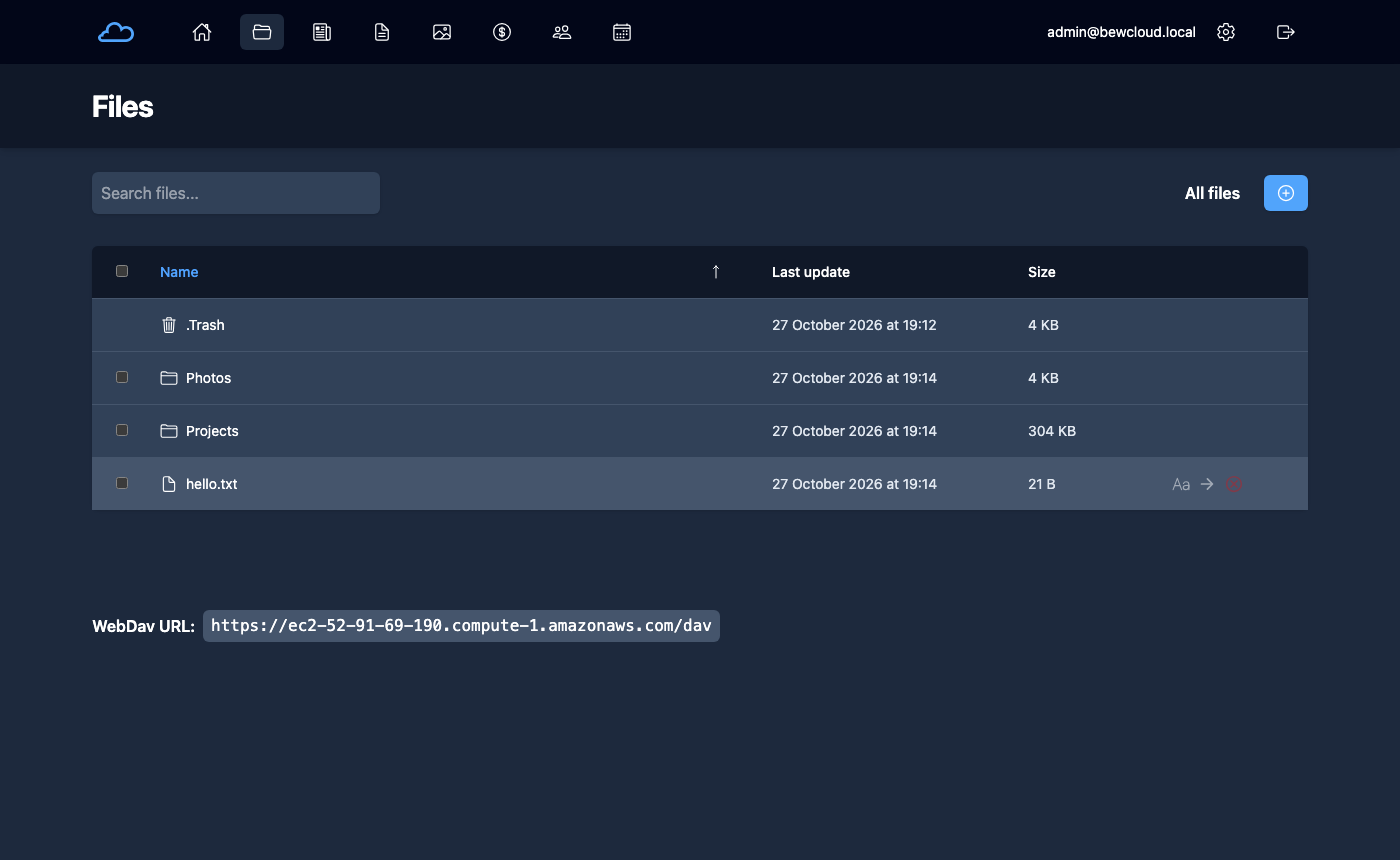Viewport: 1400px width, 860px height.
Task: Open the Expenses dollar icon
Action: [502, 32]
